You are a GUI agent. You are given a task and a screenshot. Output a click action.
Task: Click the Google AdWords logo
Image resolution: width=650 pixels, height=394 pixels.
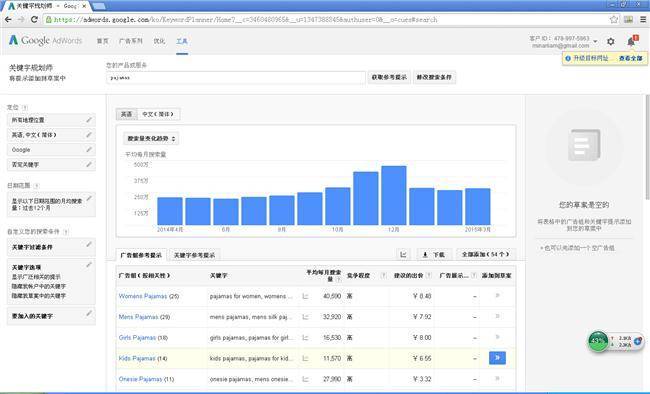[x=46, y=40]
